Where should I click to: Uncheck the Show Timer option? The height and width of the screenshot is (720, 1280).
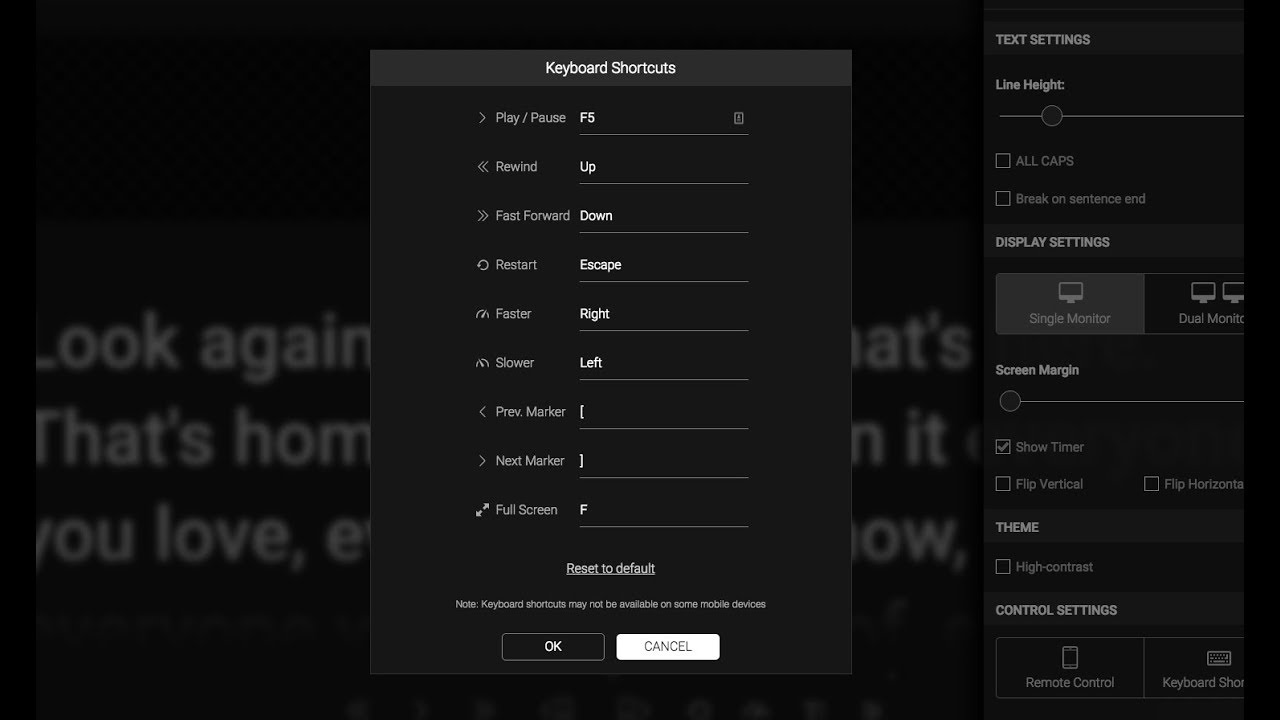pos(1003,447)
